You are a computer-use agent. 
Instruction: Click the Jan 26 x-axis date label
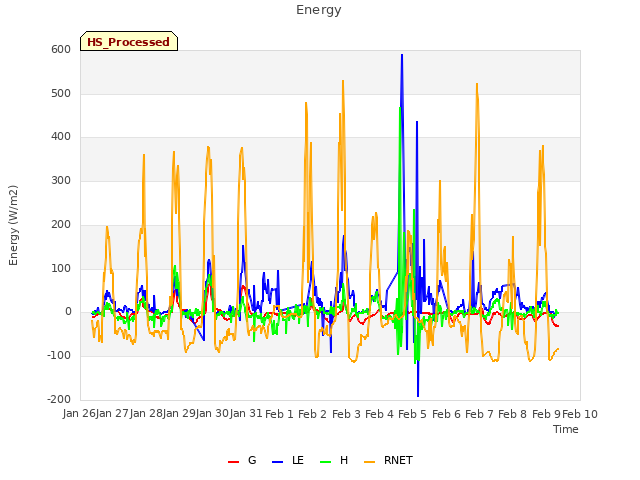click(79, 414)
